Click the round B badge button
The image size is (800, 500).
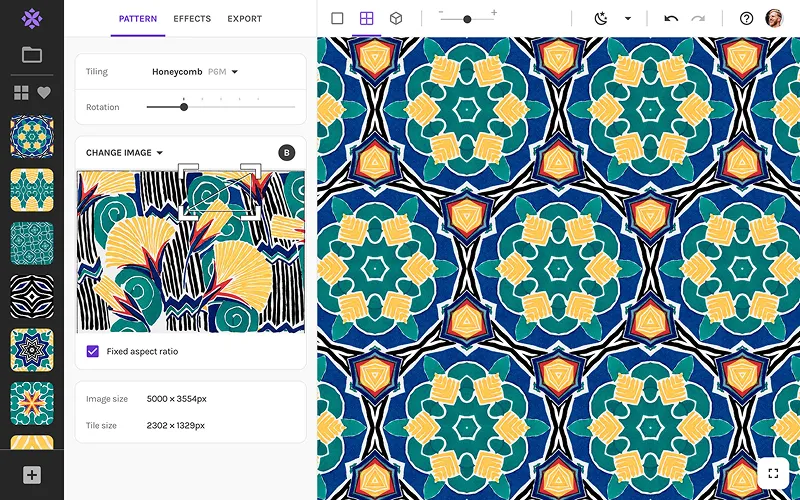point(287,153)
